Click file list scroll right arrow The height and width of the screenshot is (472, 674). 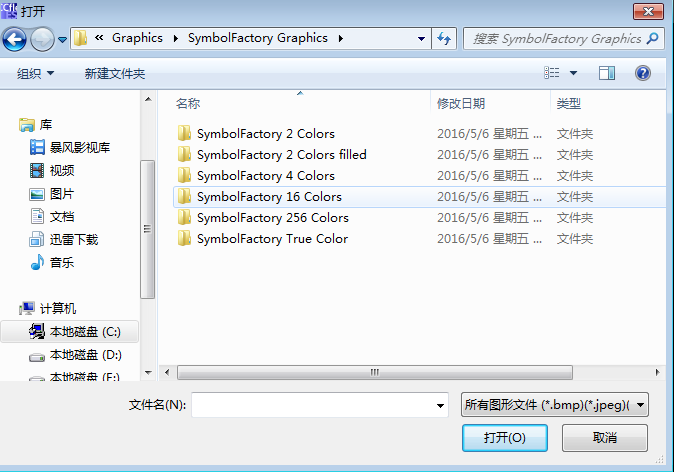click(x=657, y=372)
